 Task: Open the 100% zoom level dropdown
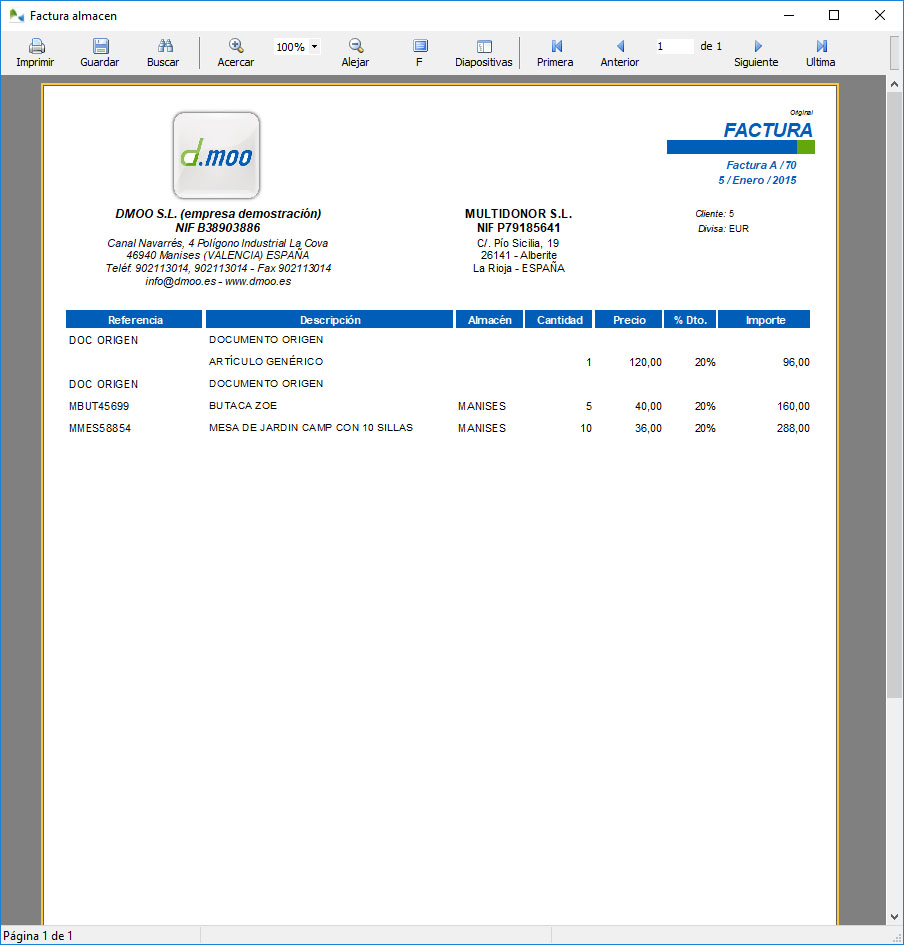(x=296, y=46)
